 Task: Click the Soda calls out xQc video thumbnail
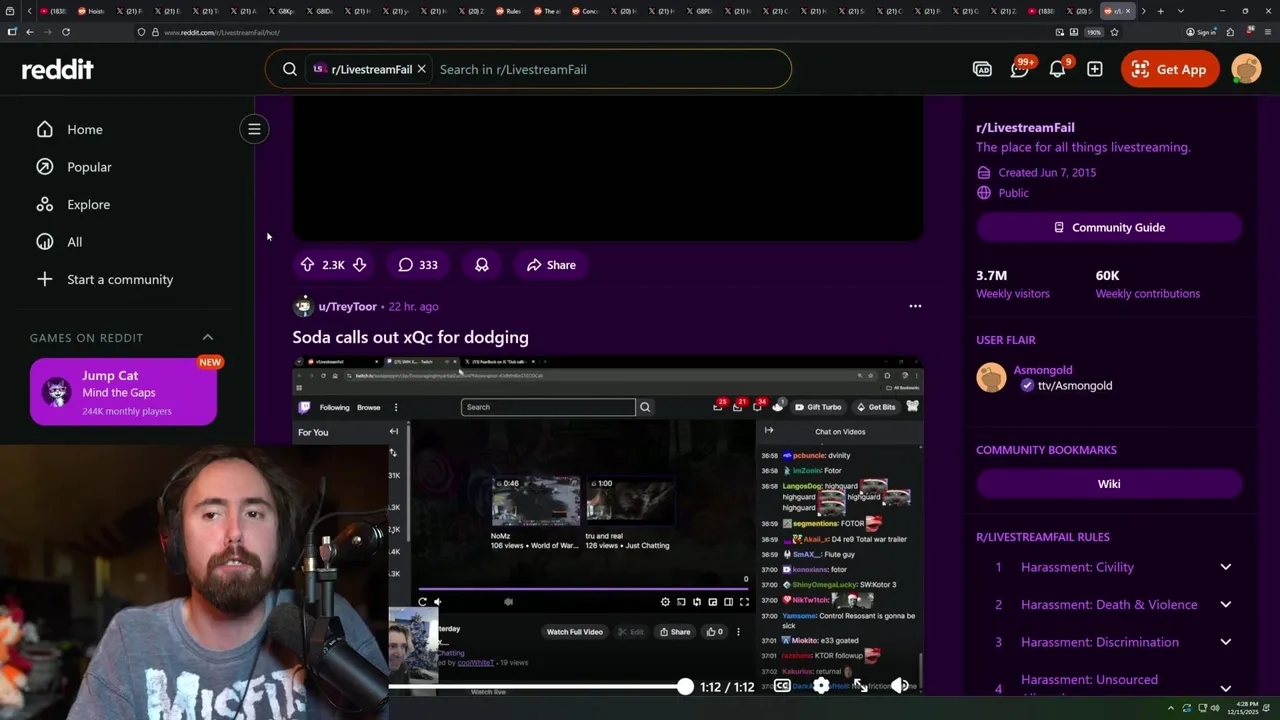coord(607,525)
